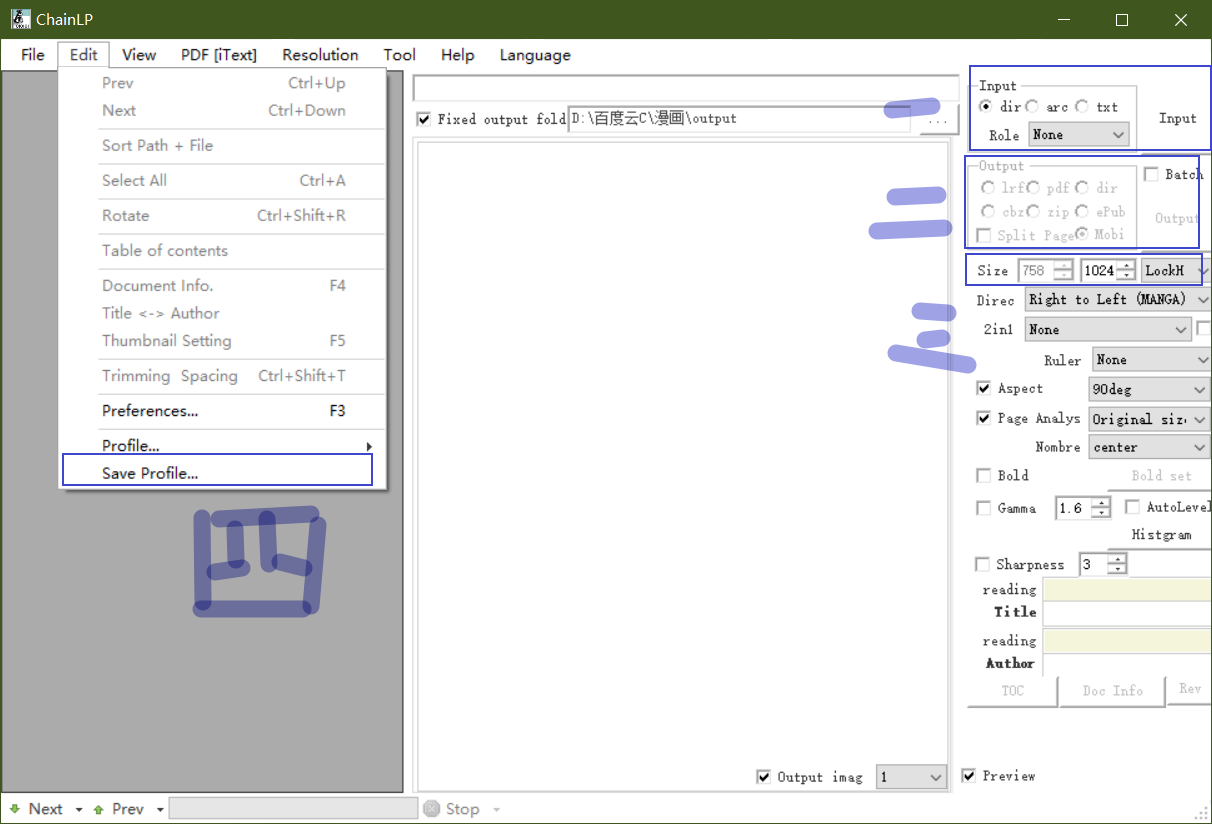
Task: Open the Profile... submenu
Action: coord(222,446)
